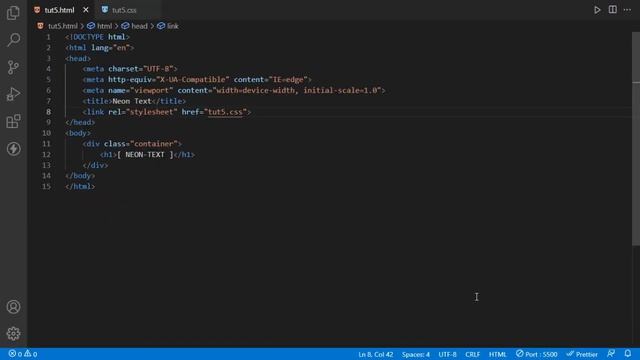The image size is (640, 360).
Task: Change line ending via CRLF item
Action: [473, 354]
